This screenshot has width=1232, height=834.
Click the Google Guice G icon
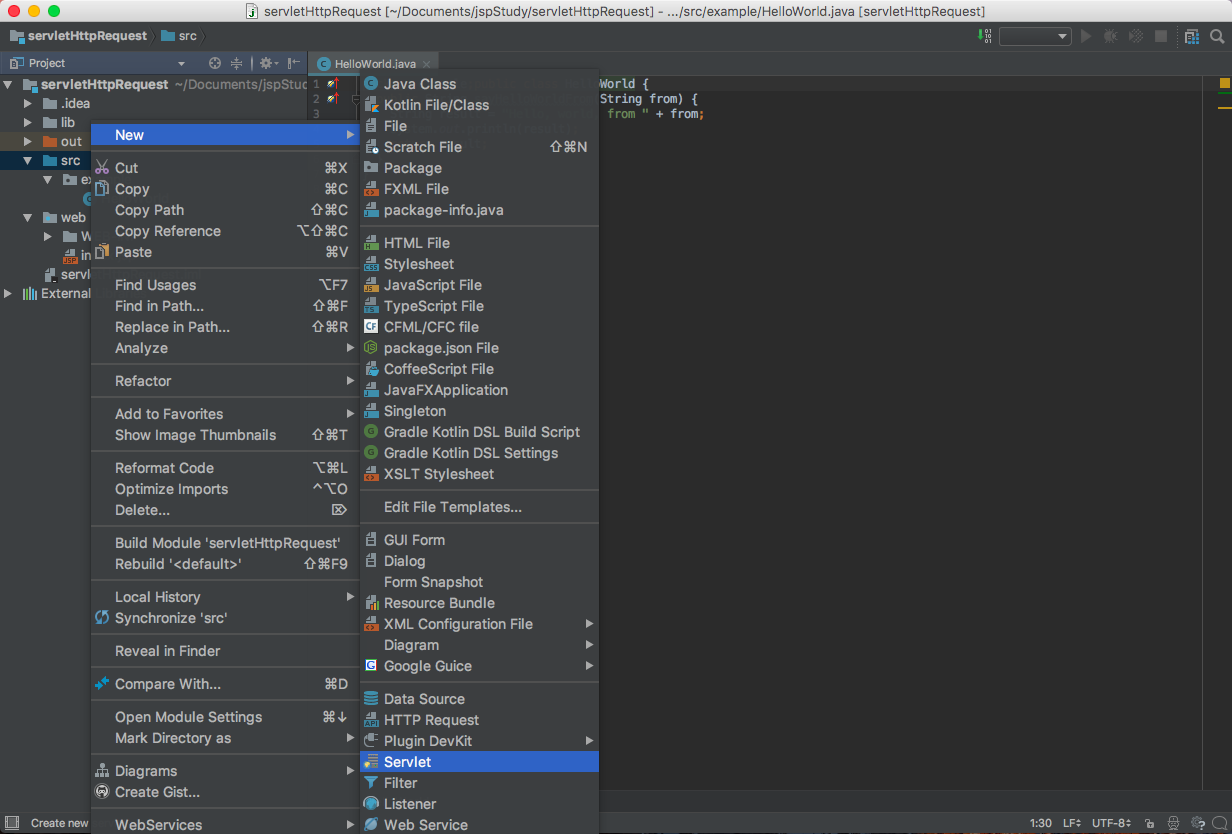(x=371, y=666)
